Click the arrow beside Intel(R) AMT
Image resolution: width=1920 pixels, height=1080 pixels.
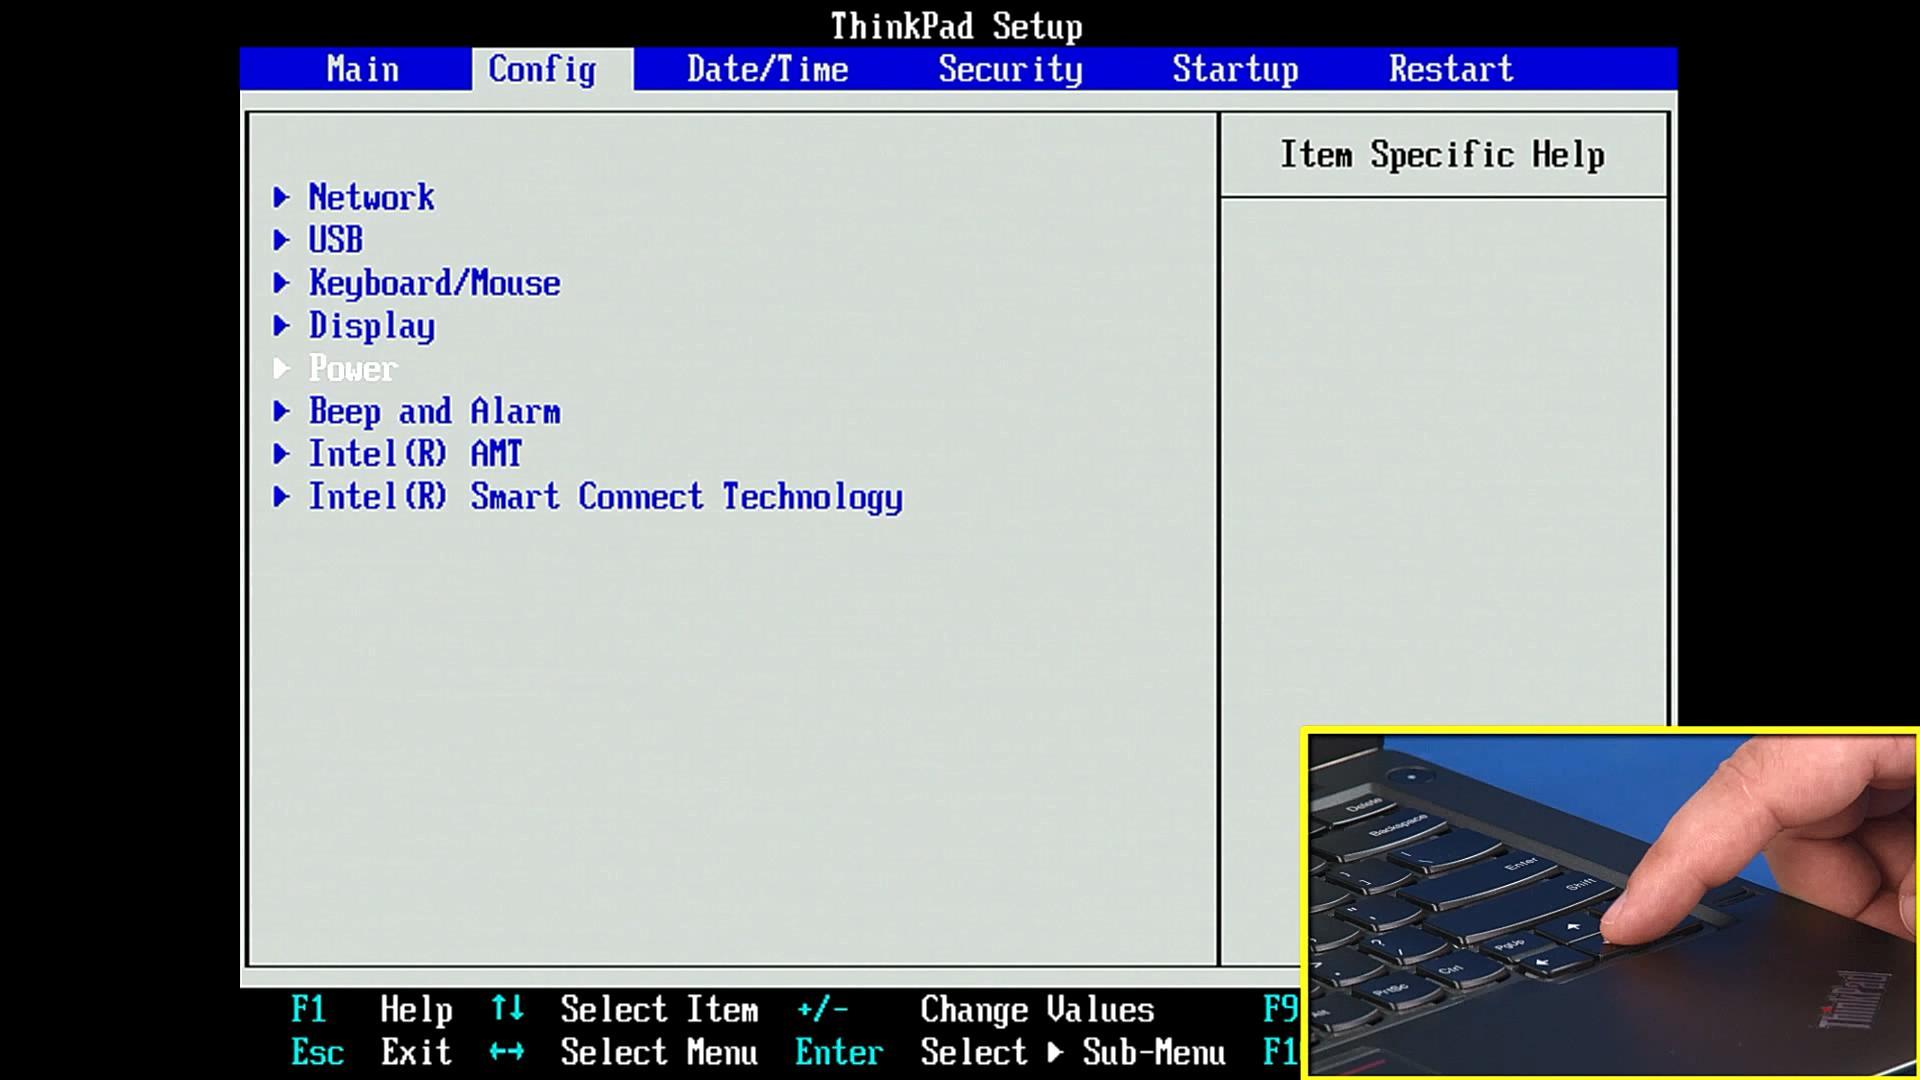pos(282,454)
